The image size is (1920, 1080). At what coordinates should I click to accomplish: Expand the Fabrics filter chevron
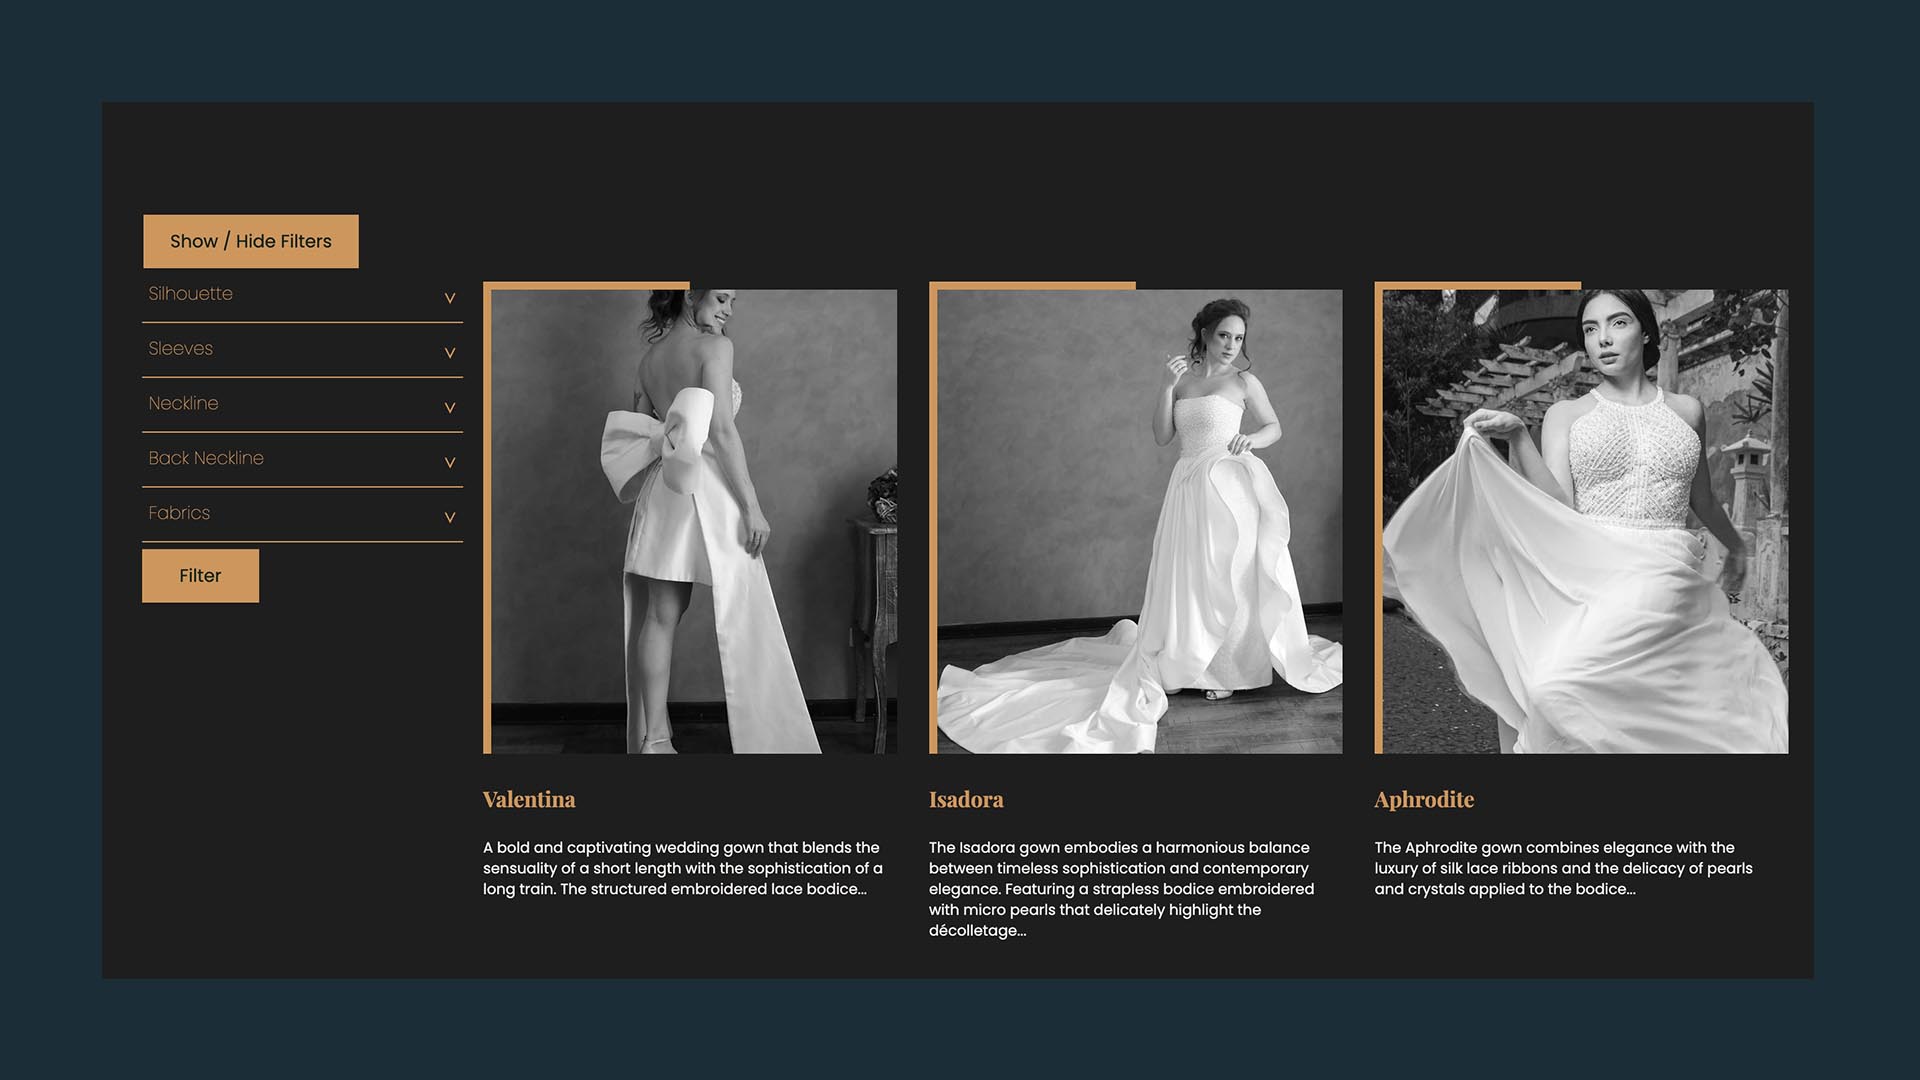(x=450, y=518)
